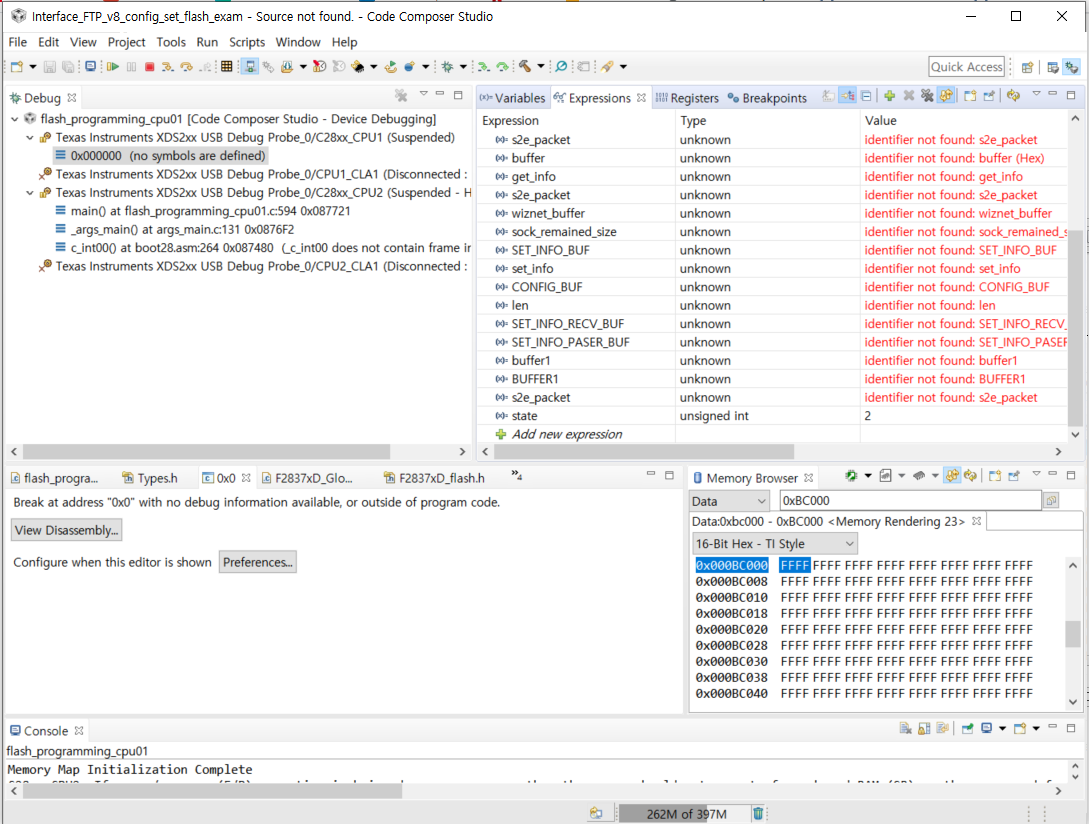Click Pin icon in Memory Browser toolbar
The image size is (1089, 824).
(x=1014, y=476)
